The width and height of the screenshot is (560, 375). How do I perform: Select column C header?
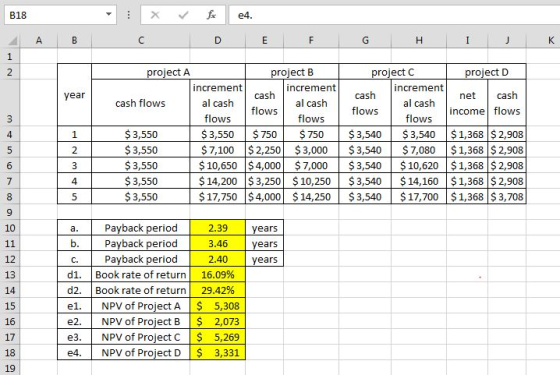pyautogui.click(x=141, y=40)
